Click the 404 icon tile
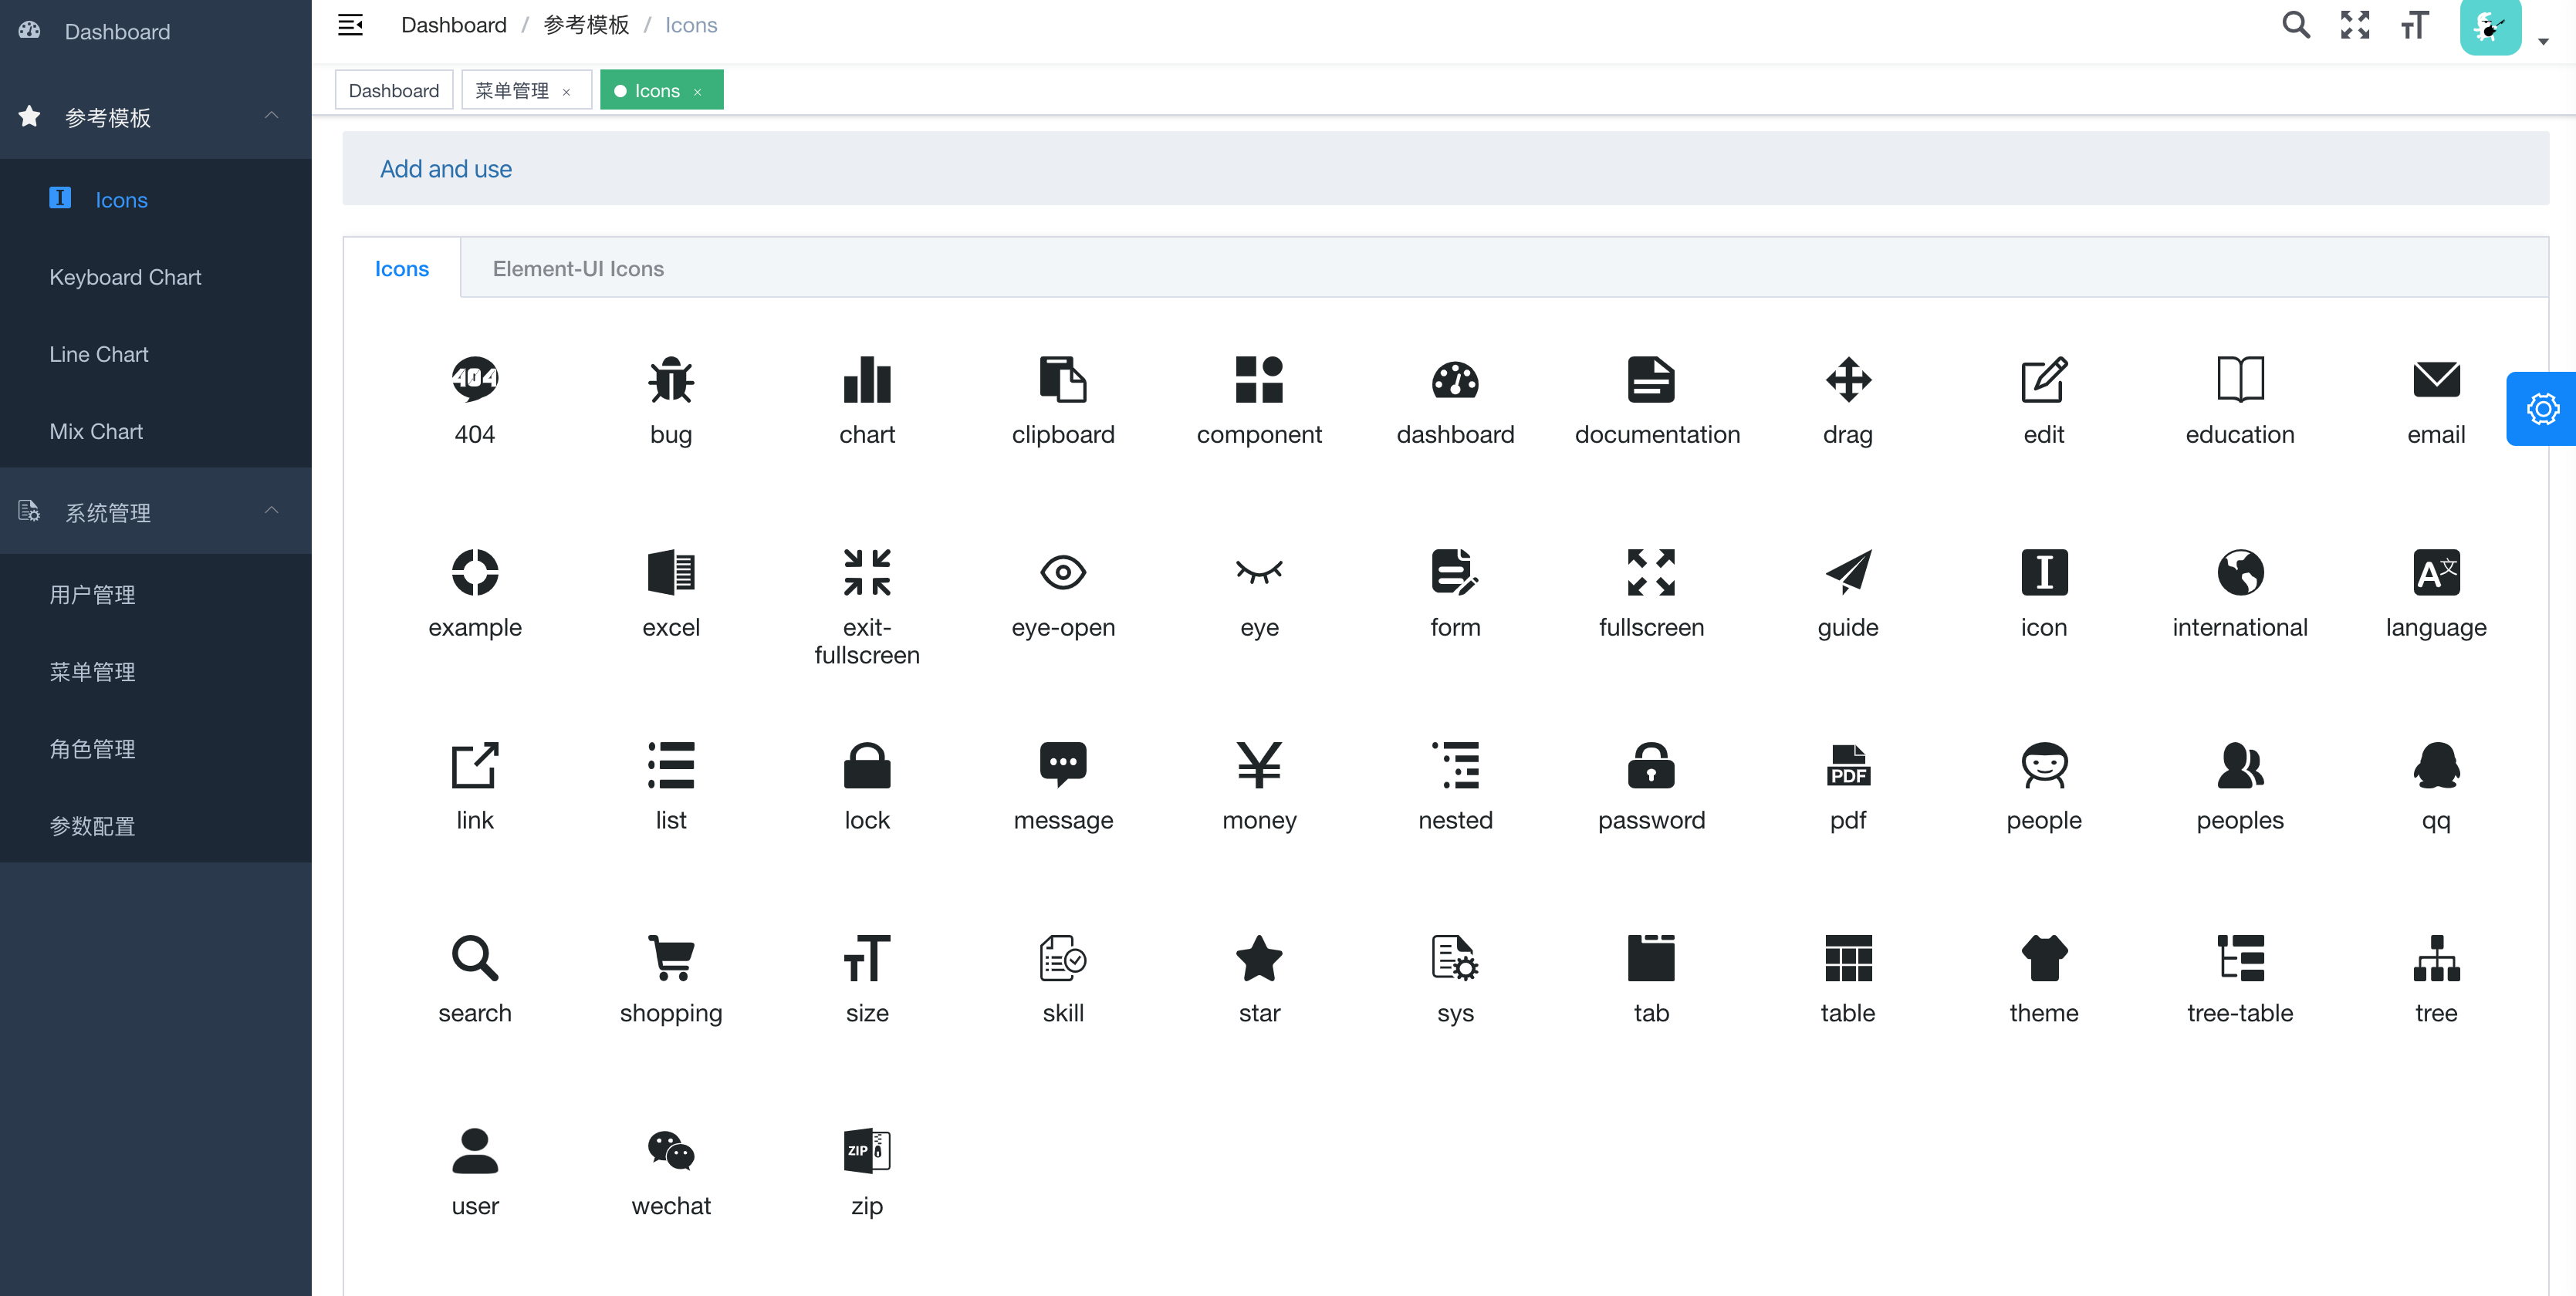 point(475,380)
